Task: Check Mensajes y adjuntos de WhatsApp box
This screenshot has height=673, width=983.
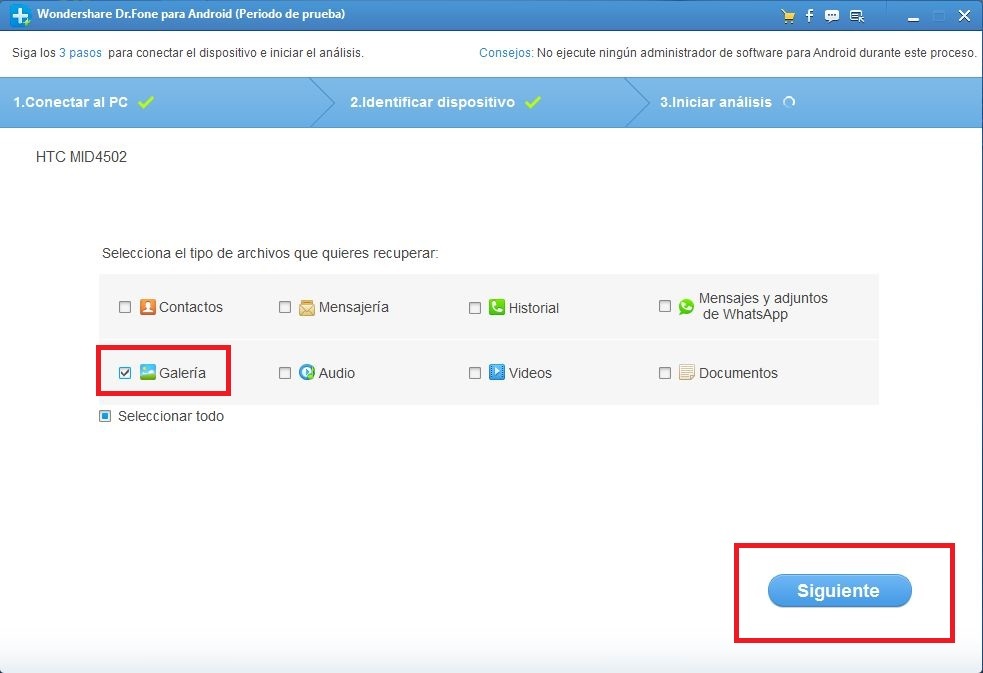Action: point(665,306)
